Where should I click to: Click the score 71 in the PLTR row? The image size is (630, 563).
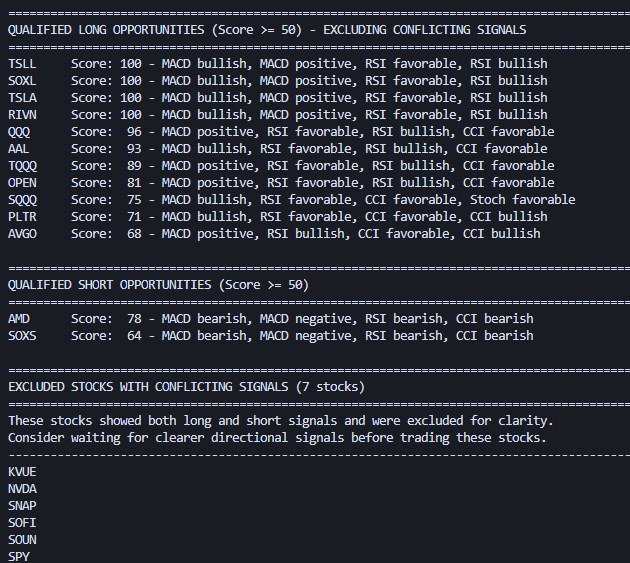pos(134,217)
